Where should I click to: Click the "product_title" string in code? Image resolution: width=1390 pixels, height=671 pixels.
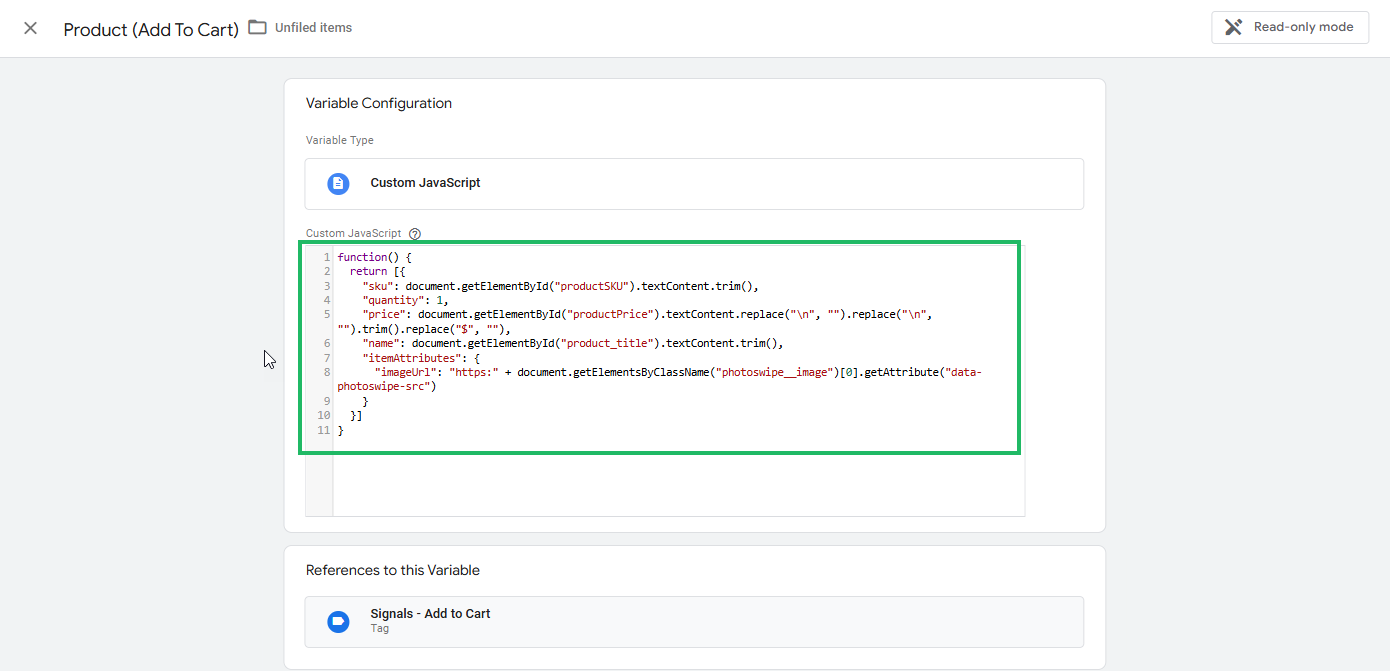click(610, 343)
